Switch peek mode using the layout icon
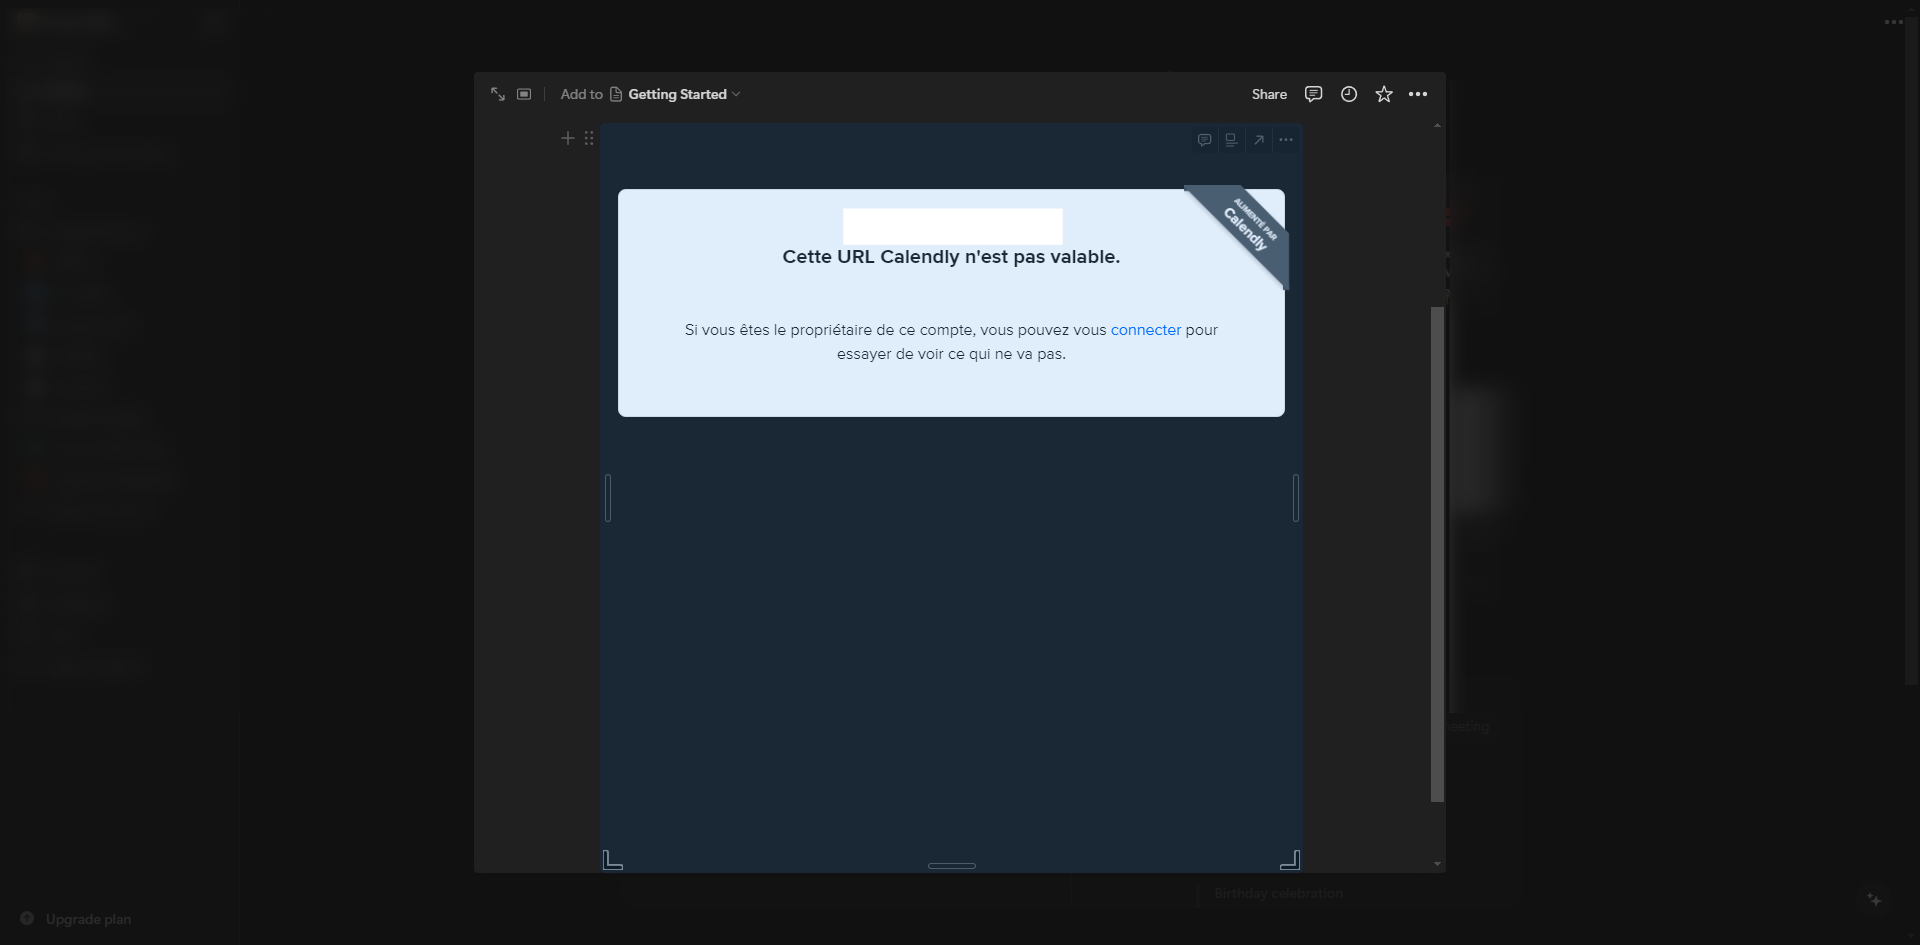 pyautogui.click(x=524, y=94)
